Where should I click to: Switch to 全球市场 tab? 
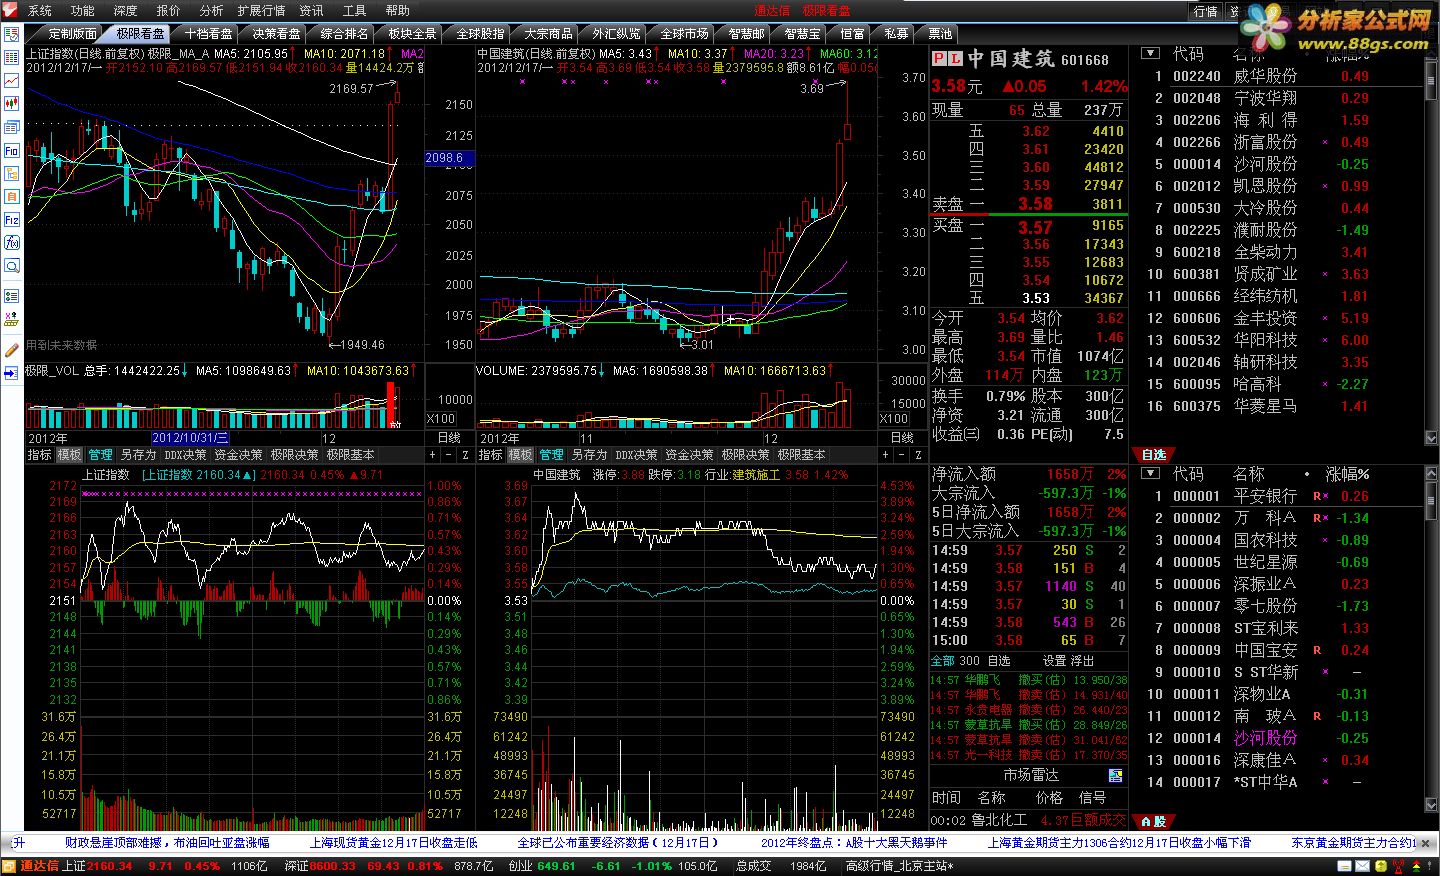click(685, 33)
